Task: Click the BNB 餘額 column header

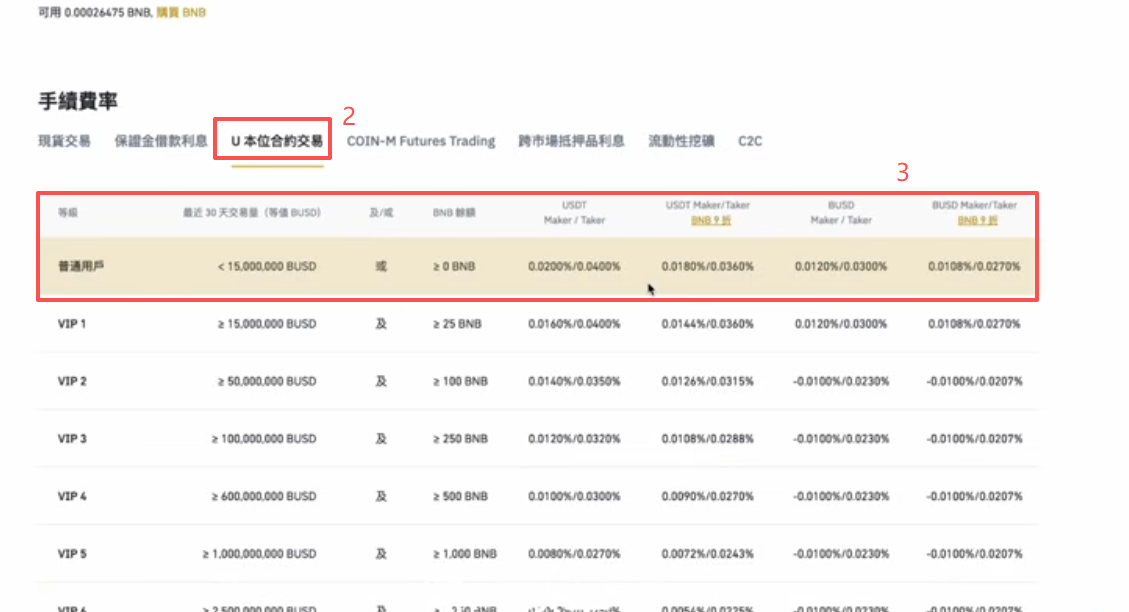Action: click(x=454, y=212)
